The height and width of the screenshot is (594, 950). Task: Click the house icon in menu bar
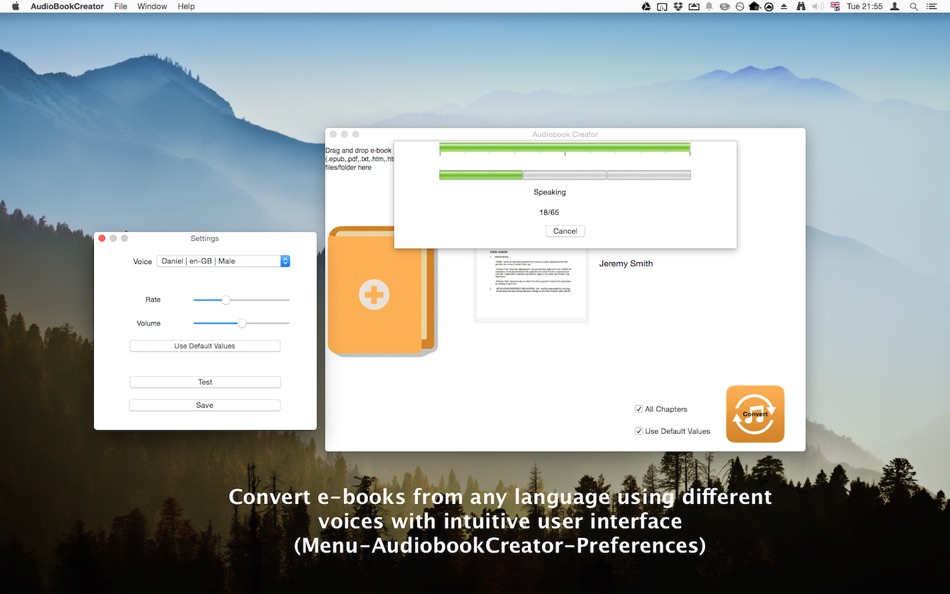click(754, 7)
